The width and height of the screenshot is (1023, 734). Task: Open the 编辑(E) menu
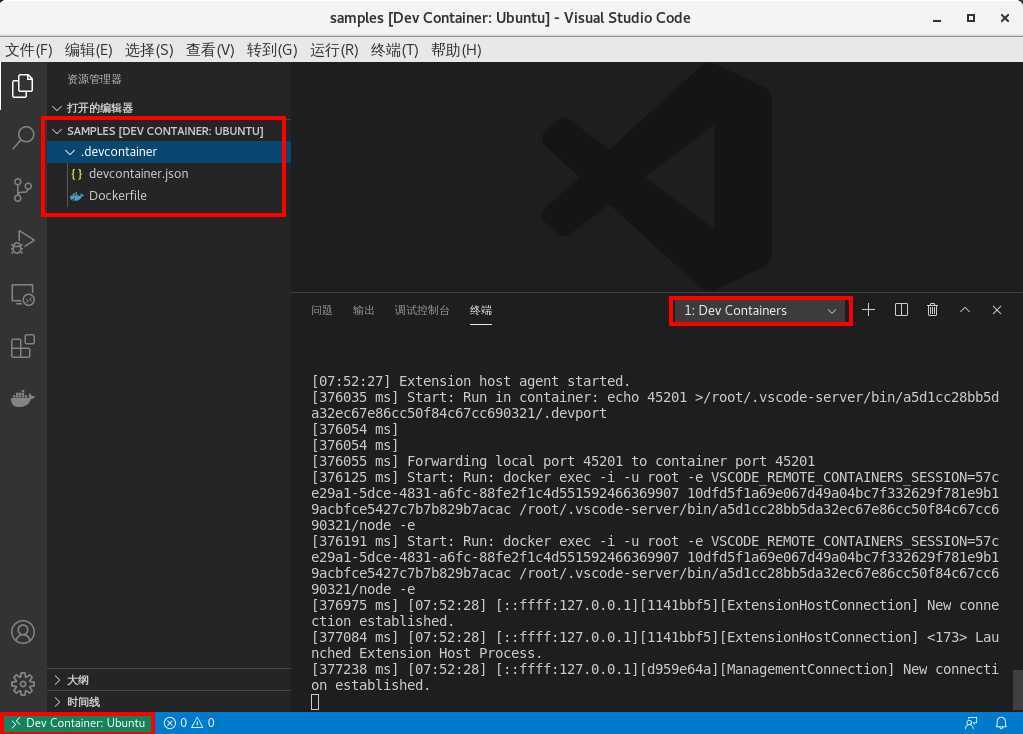[x=89, y=50]
